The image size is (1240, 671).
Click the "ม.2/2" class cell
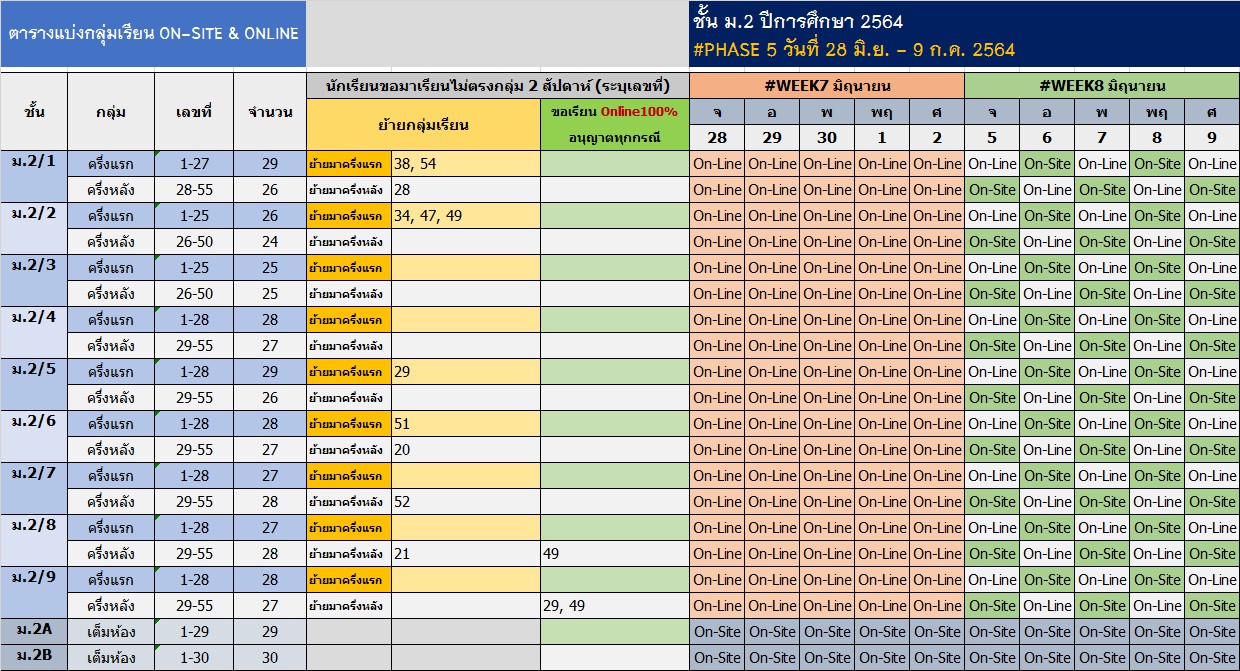pyautogui.click(x=34, y=228)
